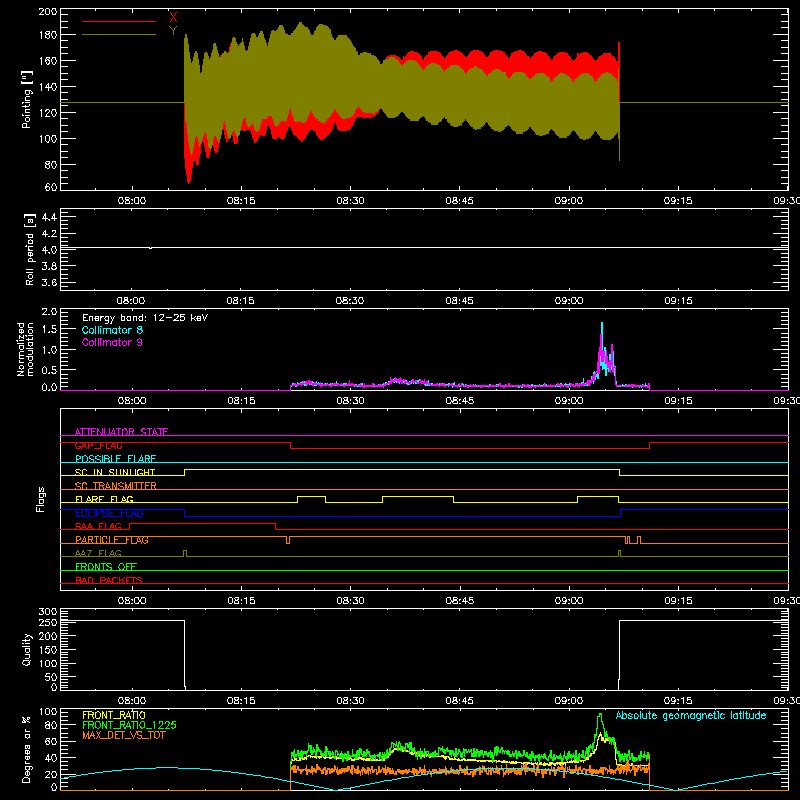
Task: Select the 'FRONTS_OFF' flag label
Action: pos(106,567)
